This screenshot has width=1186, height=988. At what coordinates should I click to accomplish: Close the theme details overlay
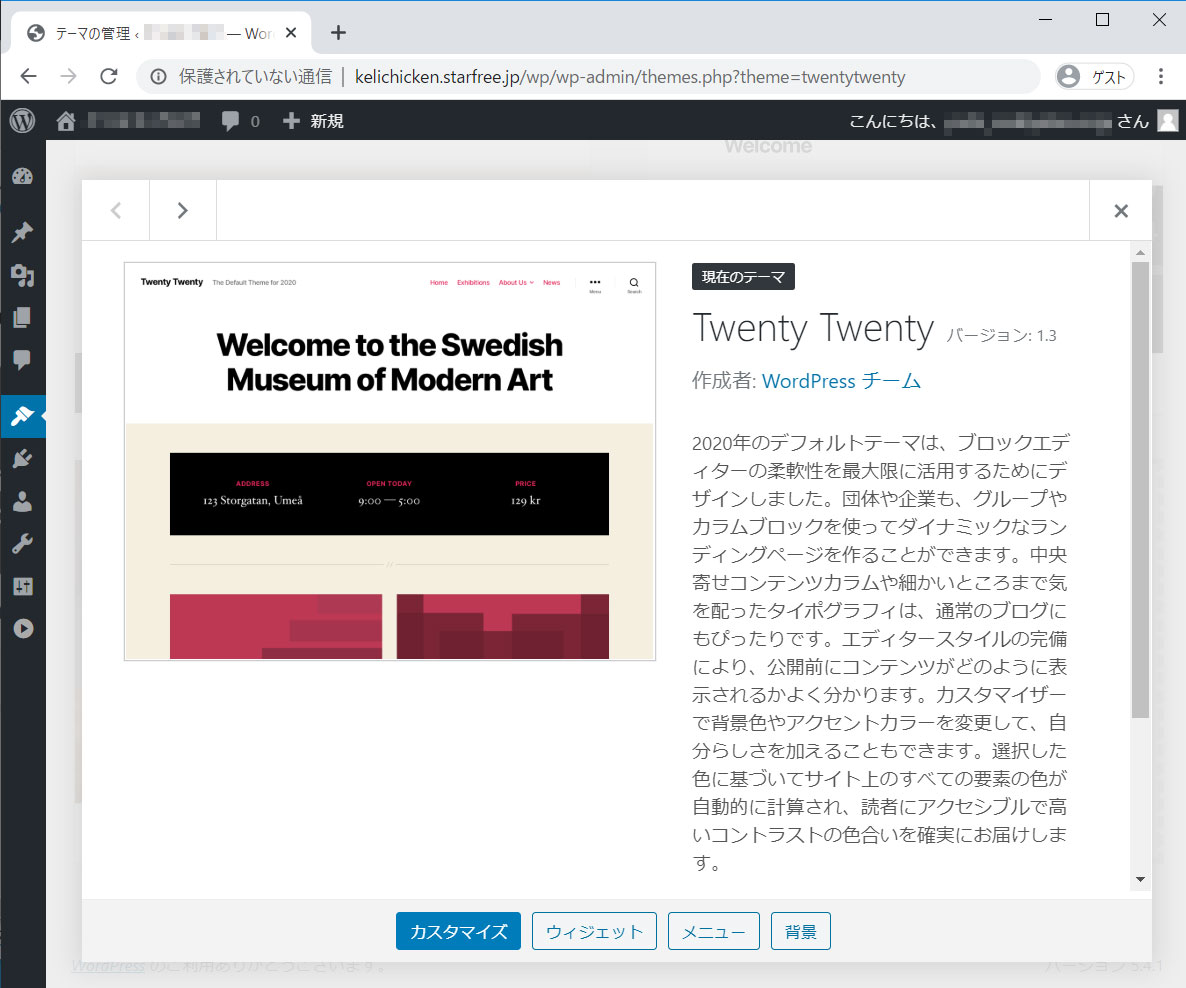coord(1121,210)
